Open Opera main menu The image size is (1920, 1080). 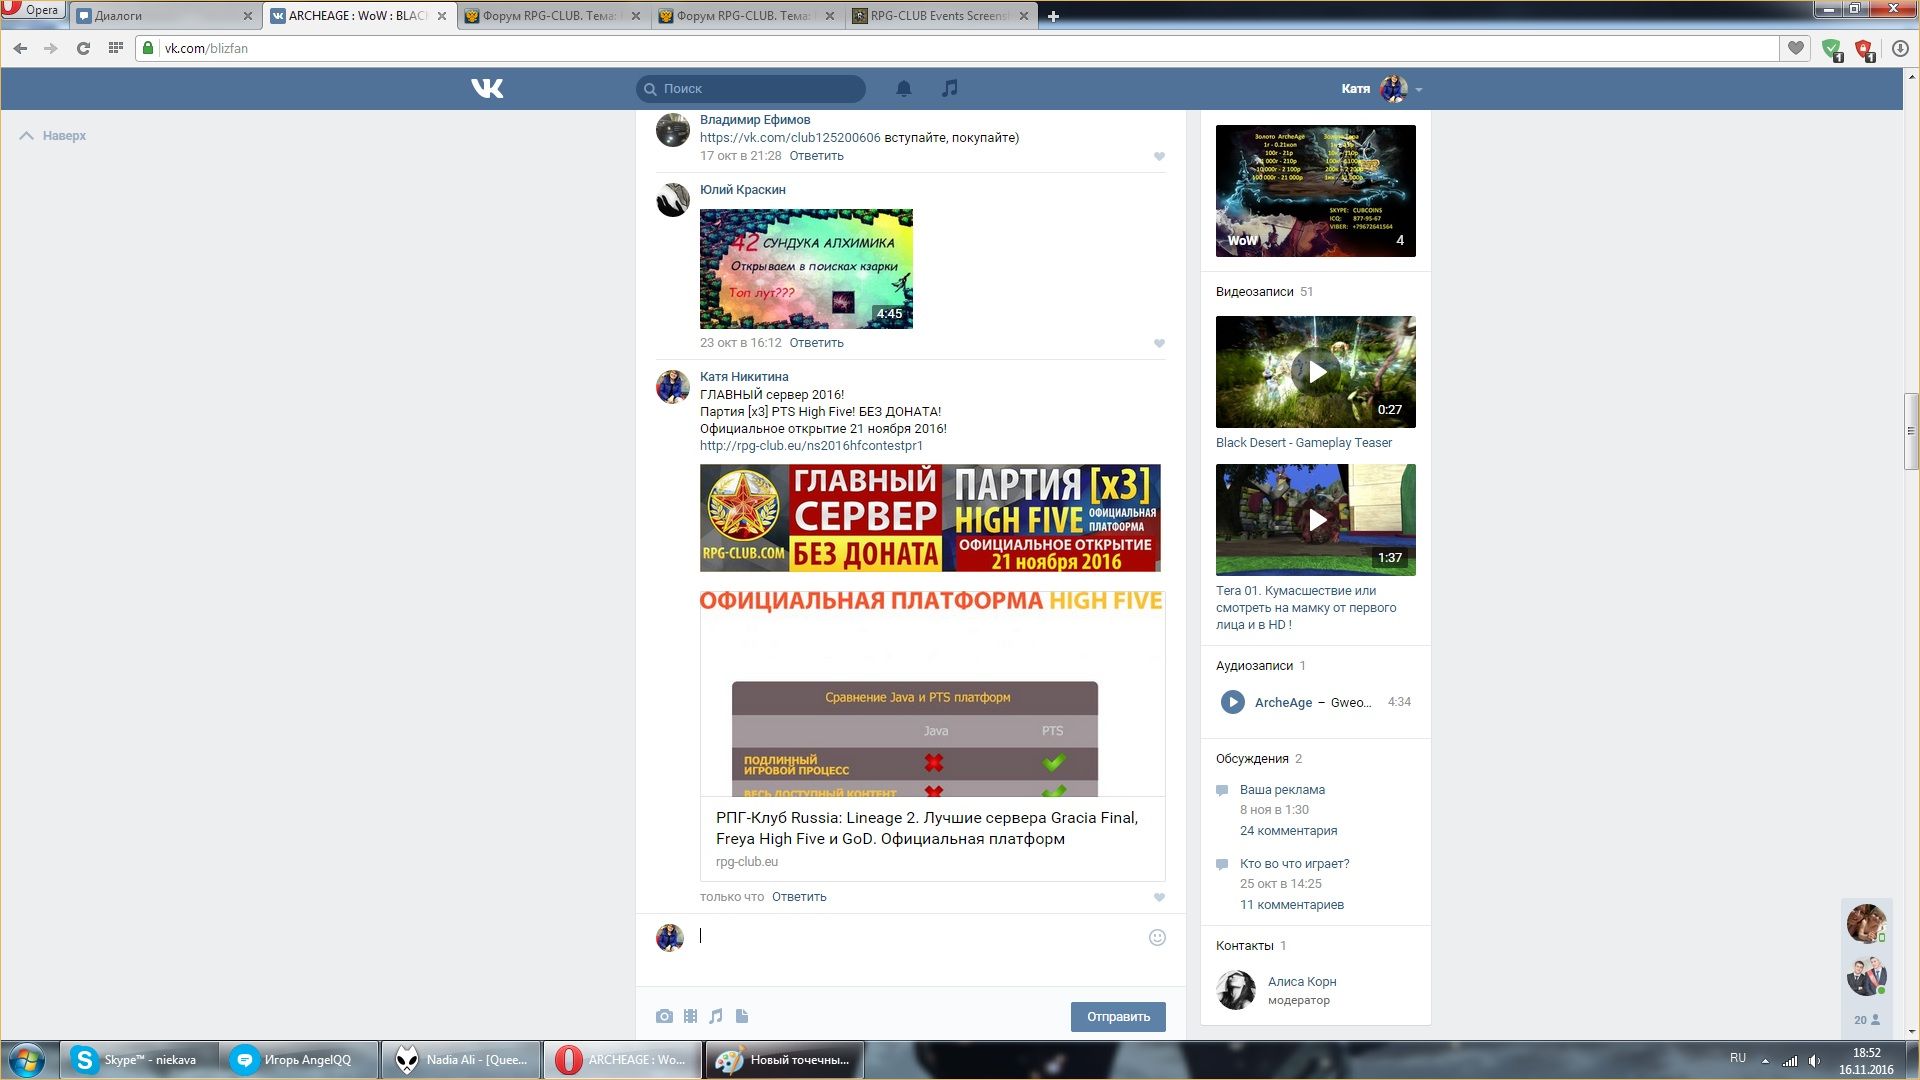pyautogui.click(x=32, y=10)
